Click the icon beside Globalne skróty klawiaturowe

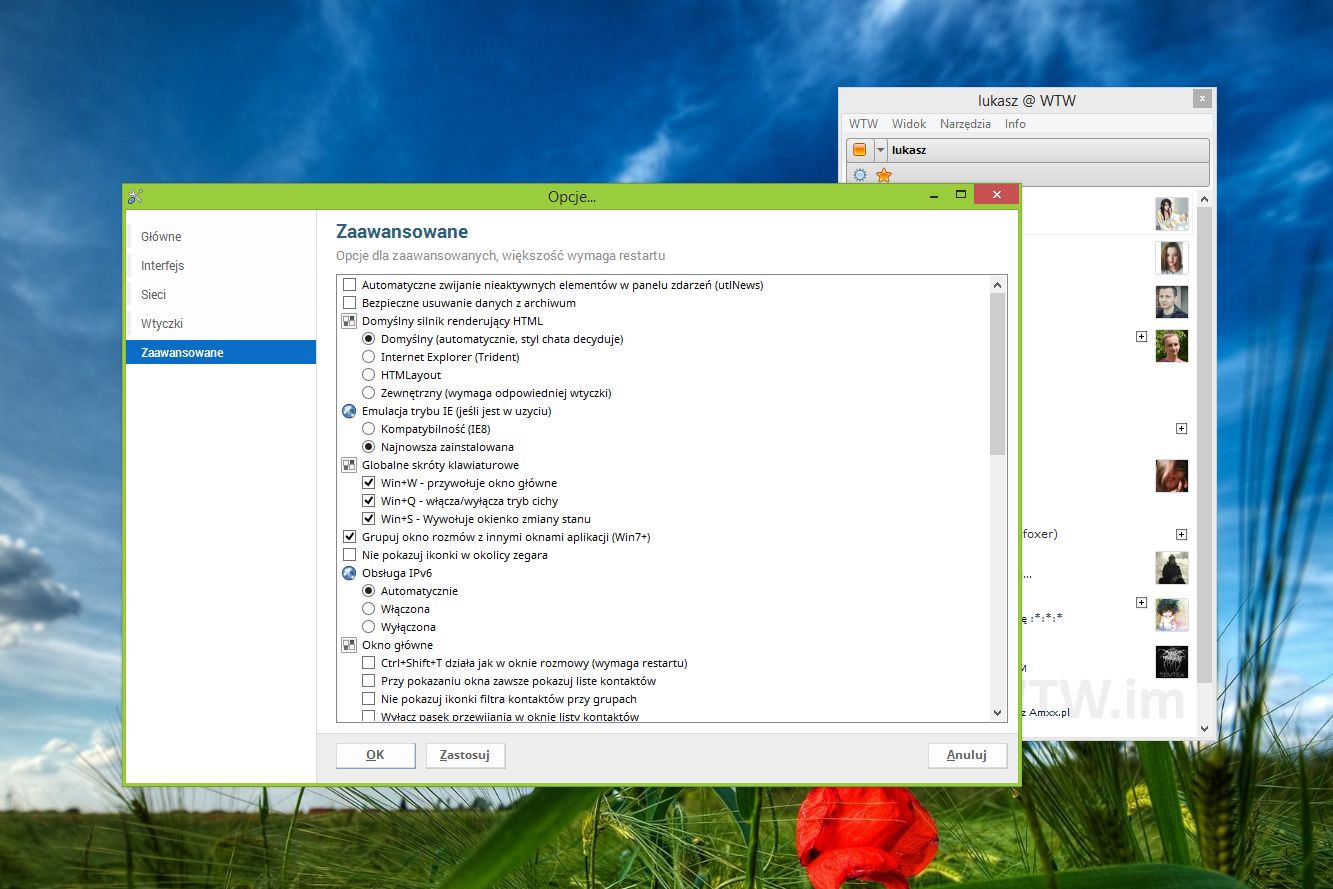pyautogui.click(x=349, y=465)
